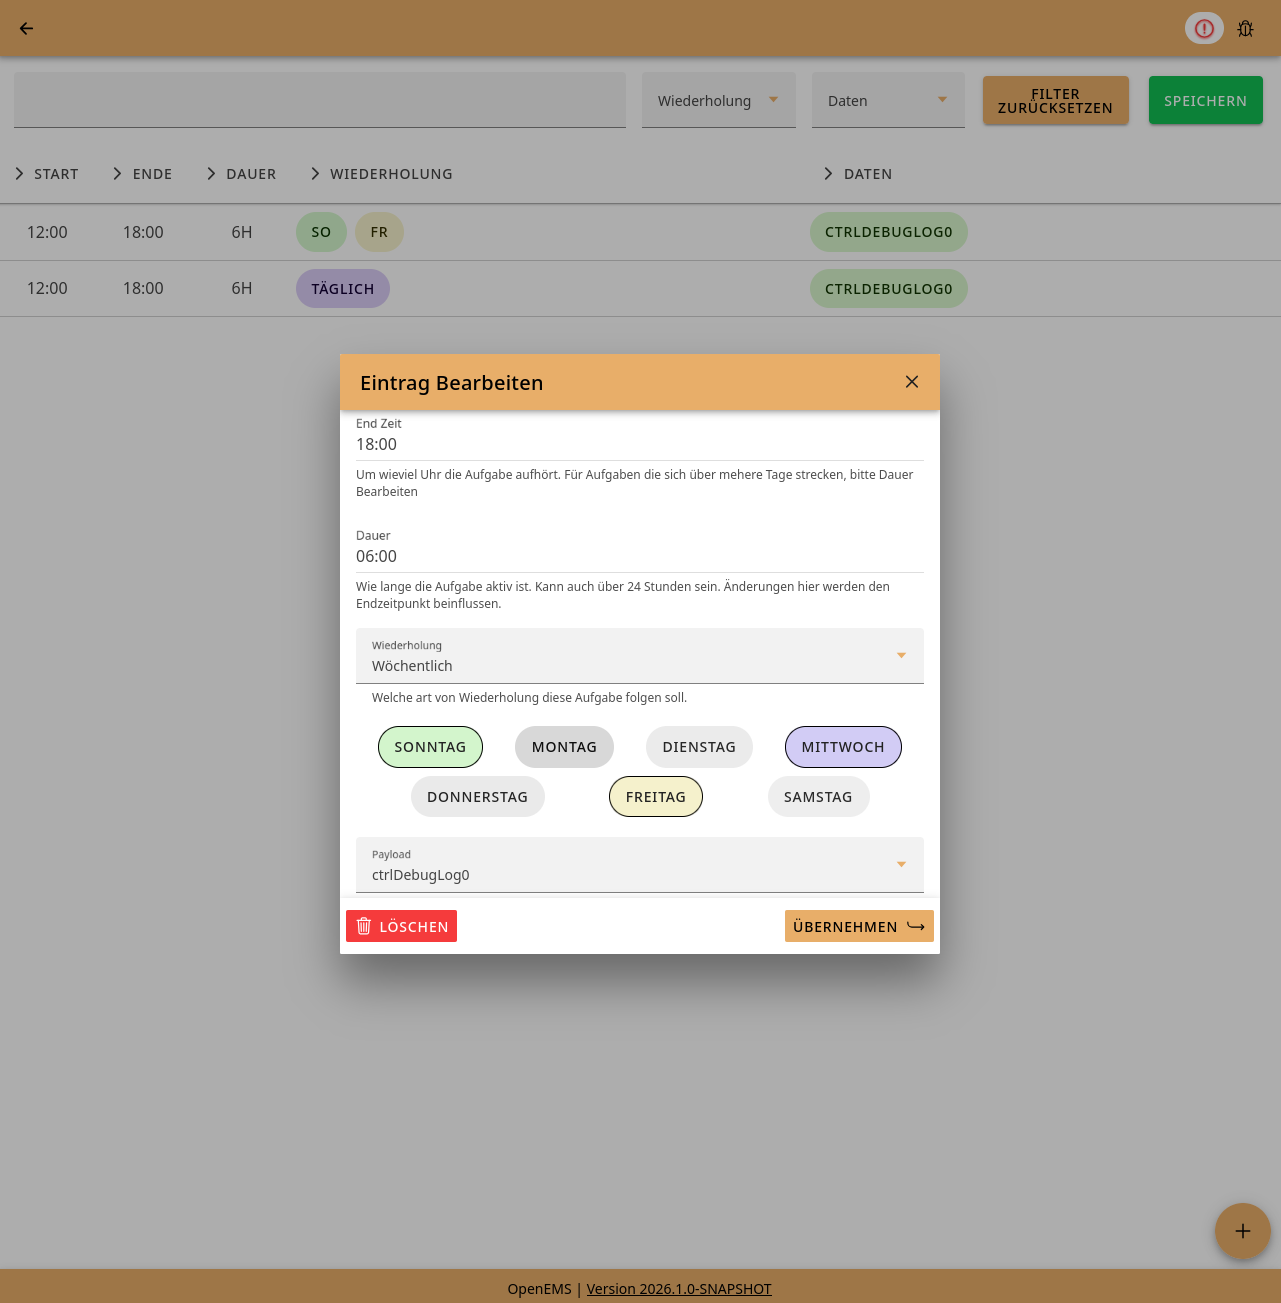
Task: Edit the Dauer 06:00 field
Action: click(x=639, y=556)
